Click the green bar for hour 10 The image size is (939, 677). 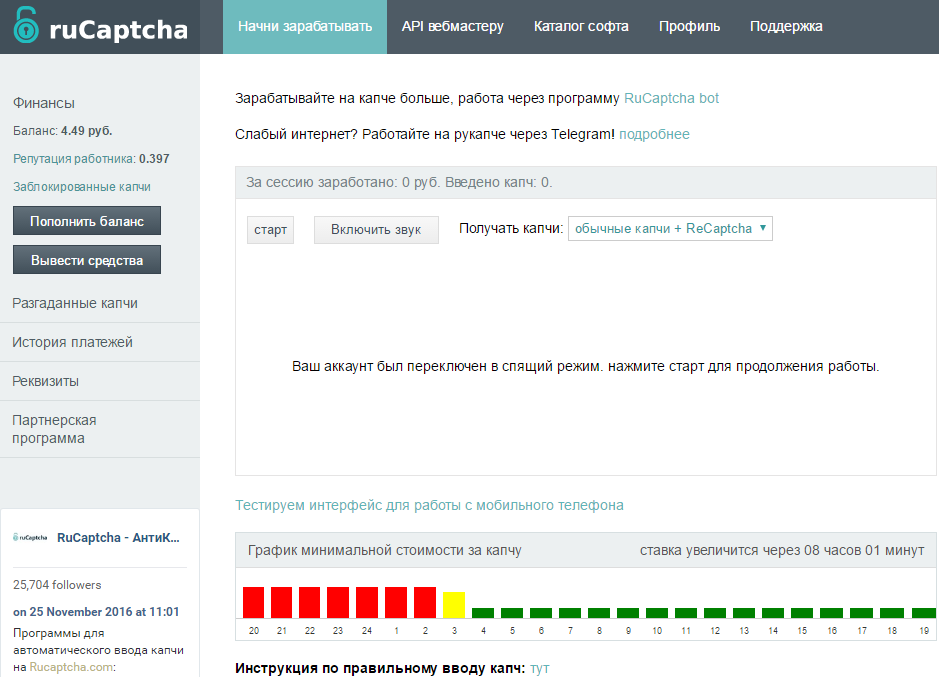[657, 613]
